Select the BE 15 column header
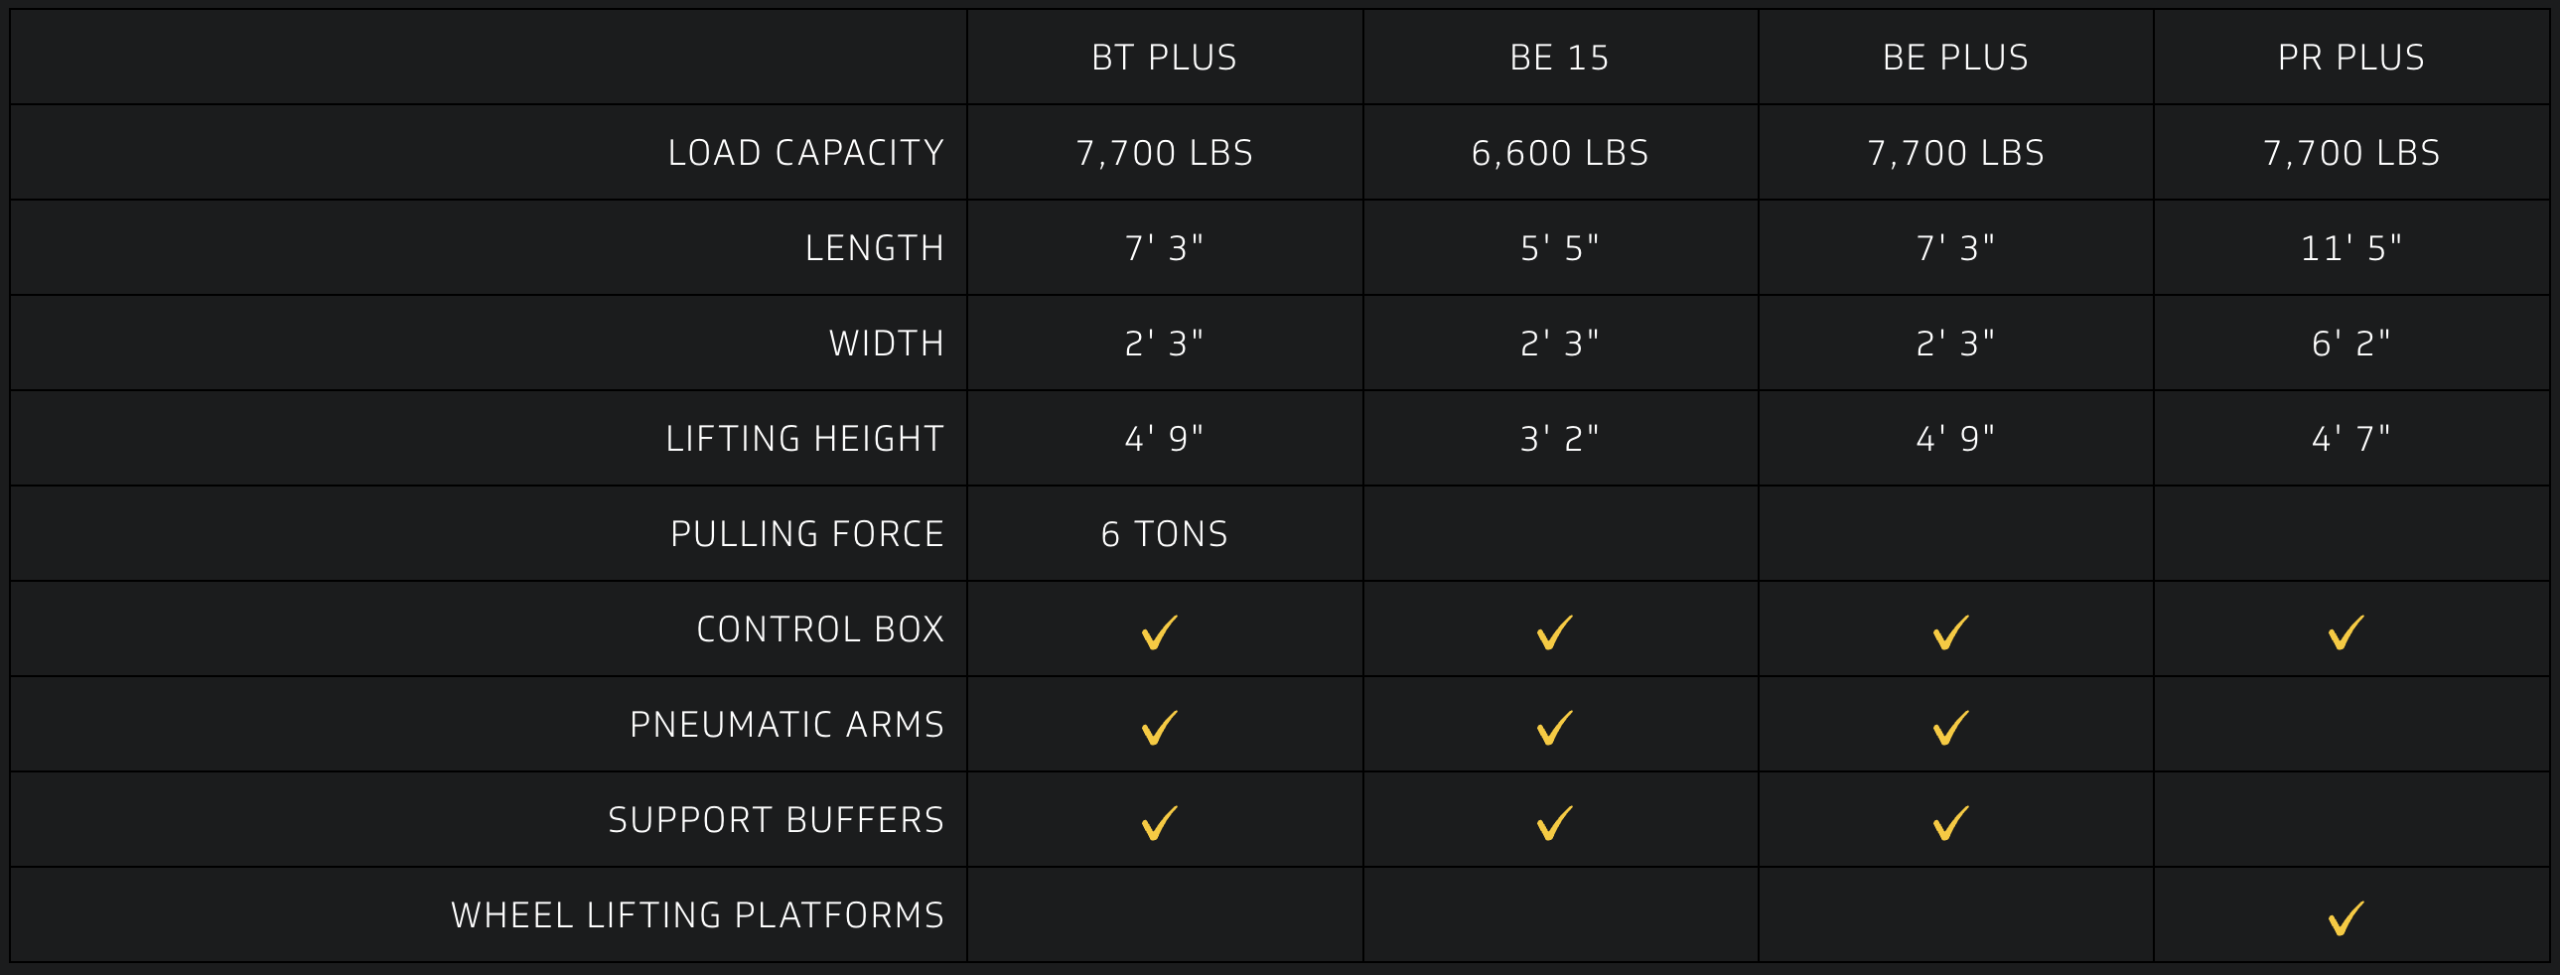This screenshot has height=975, width=2560. point(1559,58)
